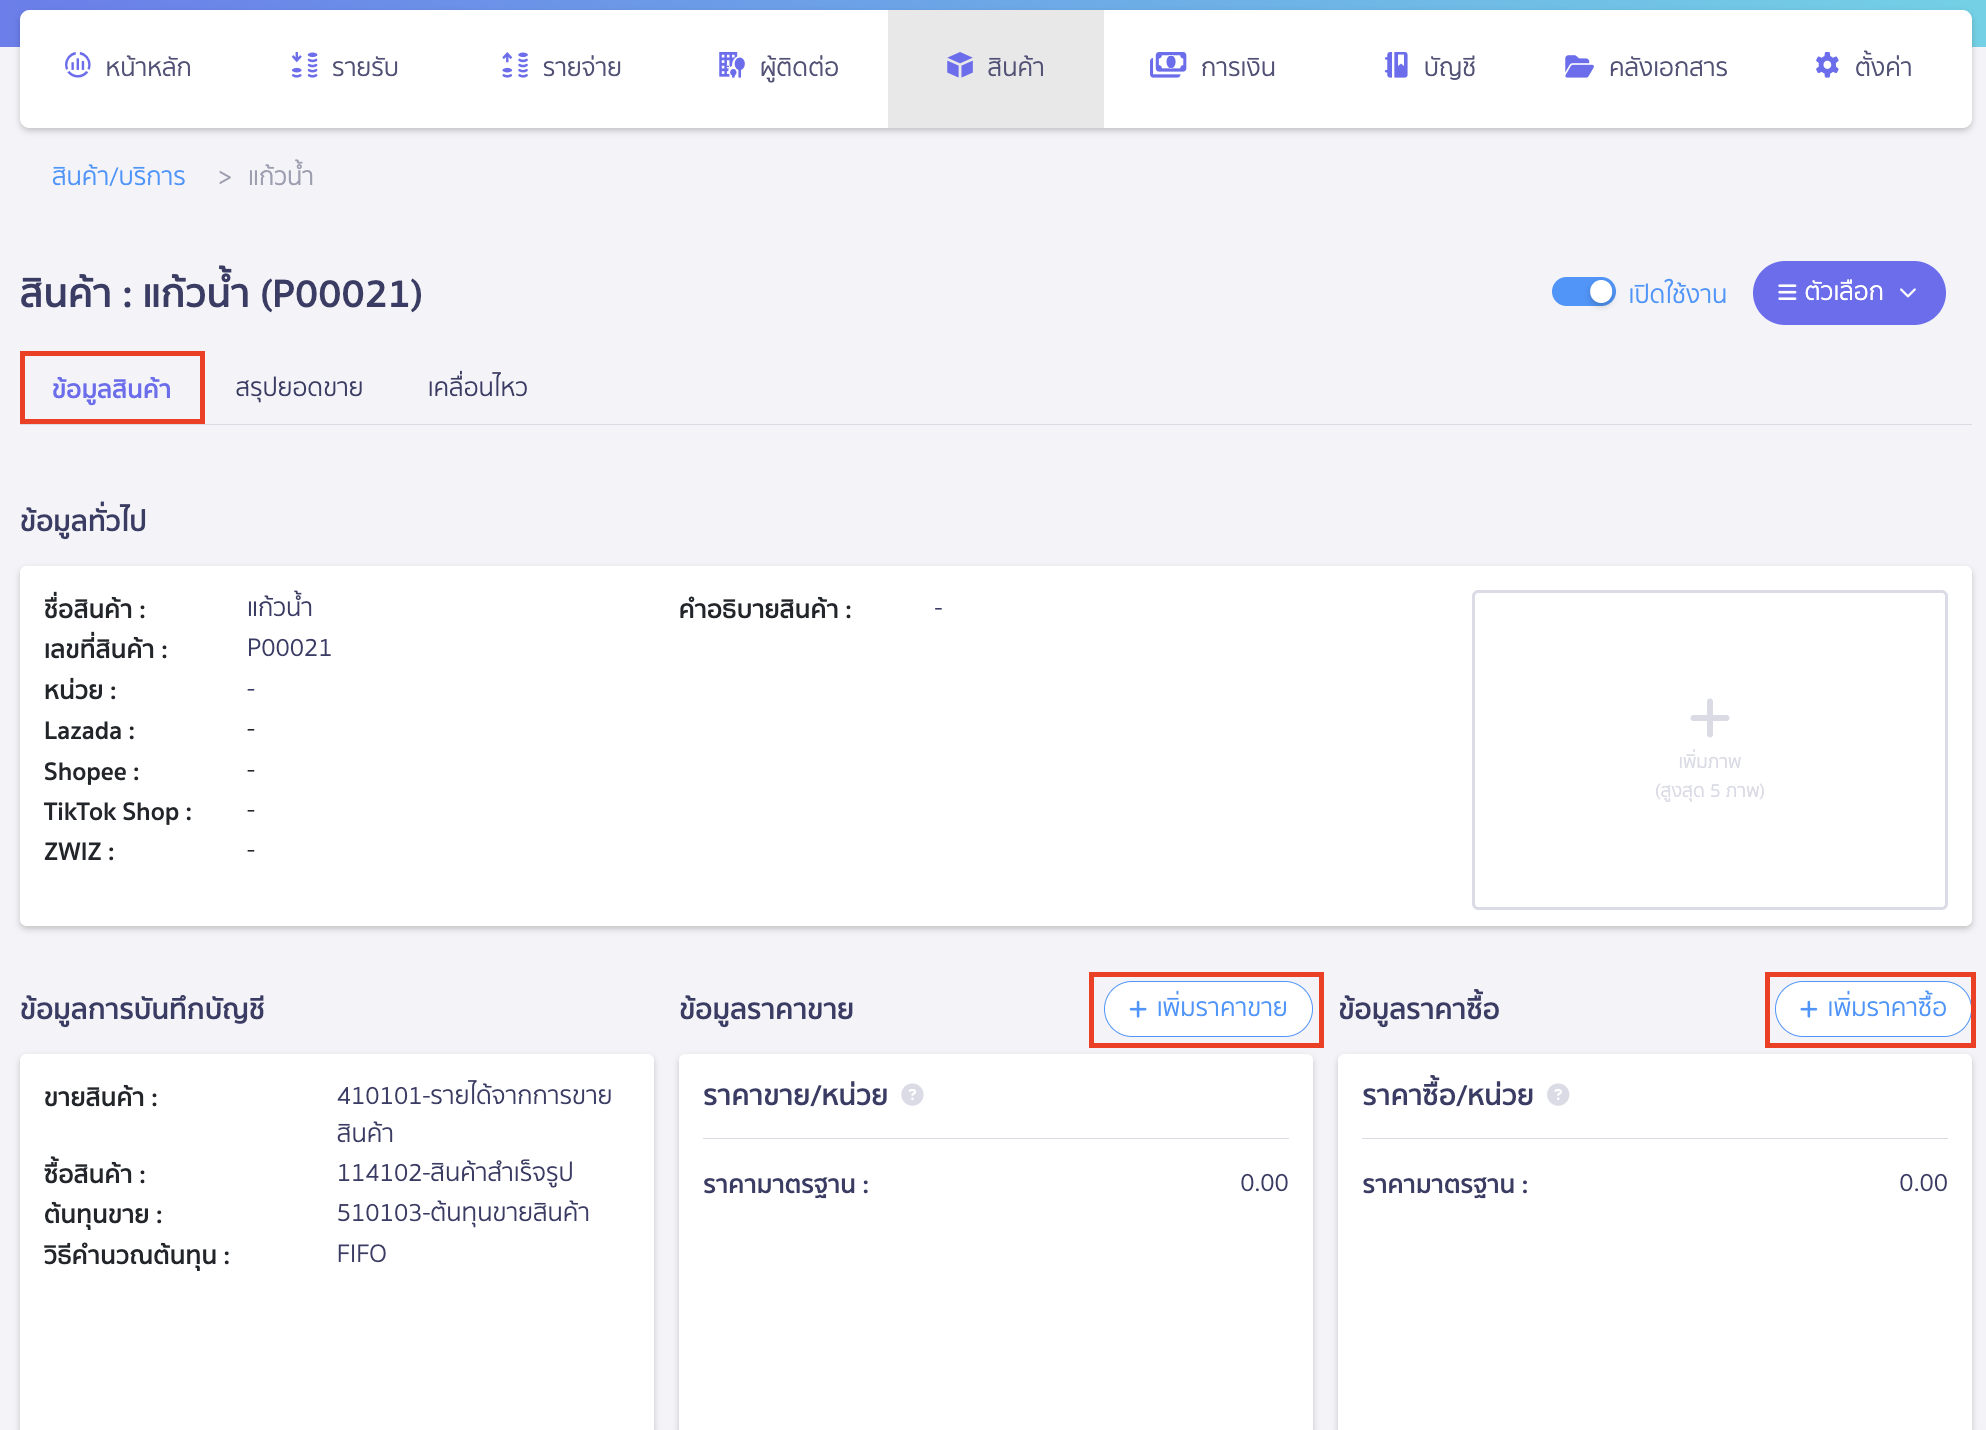
Task: Switch to the สรุปยอดขาย tab
Action: click(299, 387)
